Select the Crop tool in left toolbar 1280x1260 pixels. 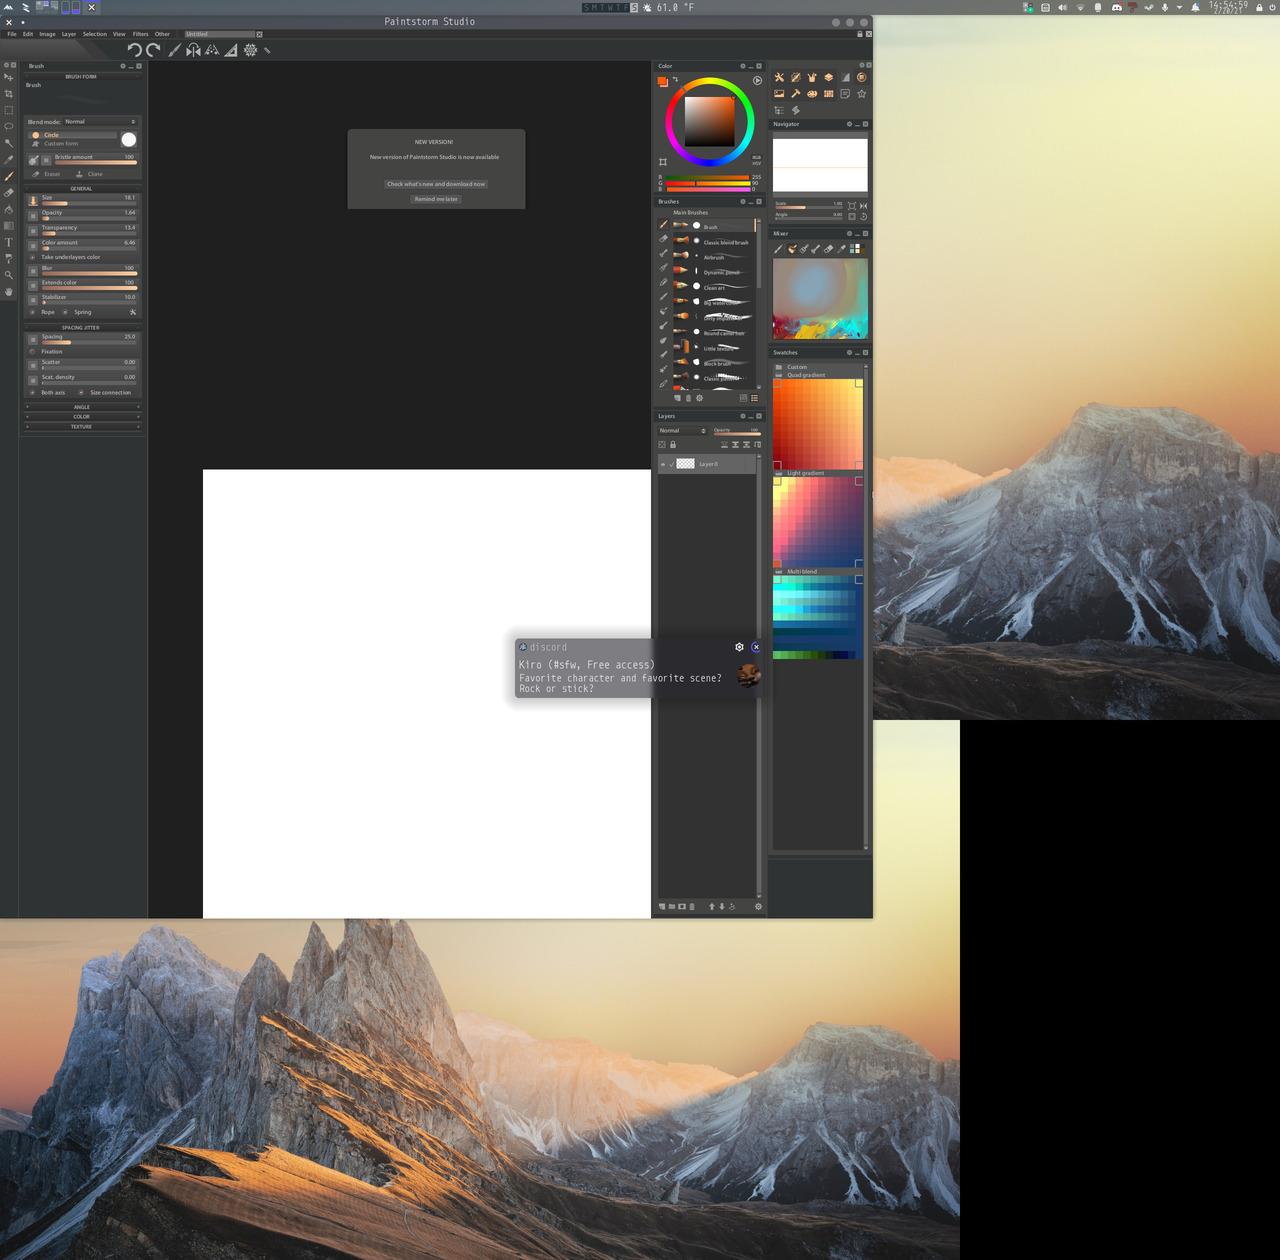coord(9,93)
